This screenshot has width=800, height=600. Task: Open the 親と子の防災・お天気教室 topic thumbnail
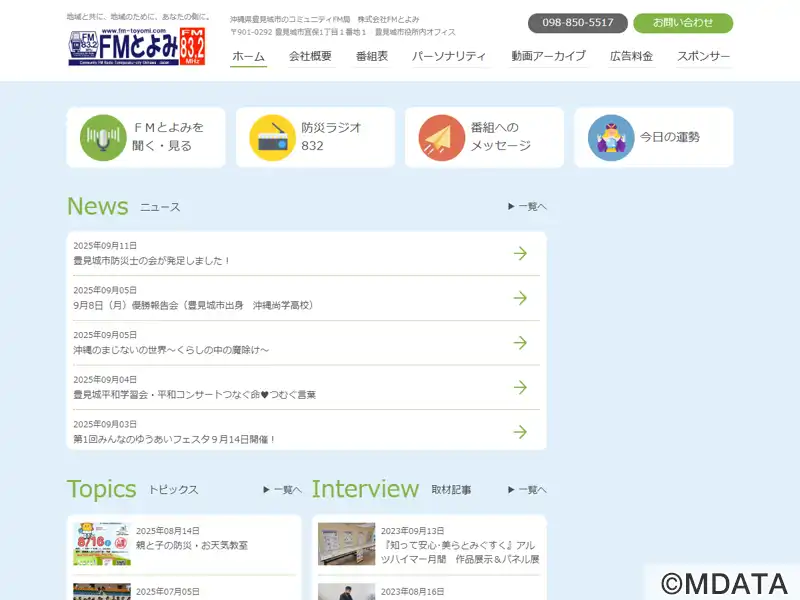coord(102,544)
